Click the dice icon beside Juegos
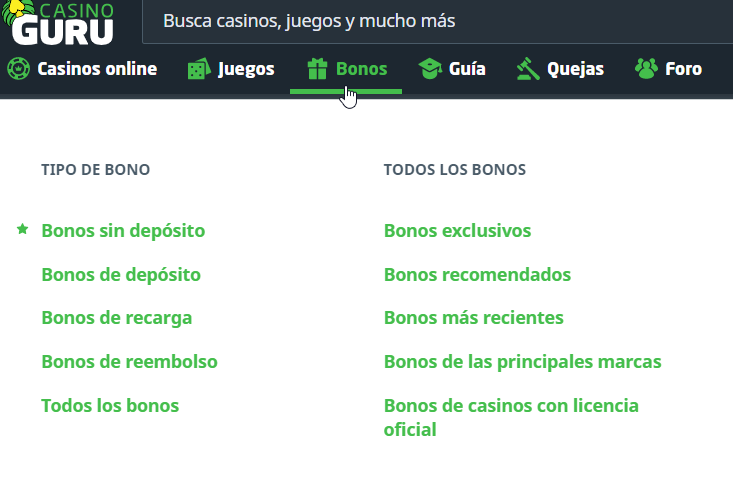733x478 pixels. pyautogui.click(x=199, y=69)
